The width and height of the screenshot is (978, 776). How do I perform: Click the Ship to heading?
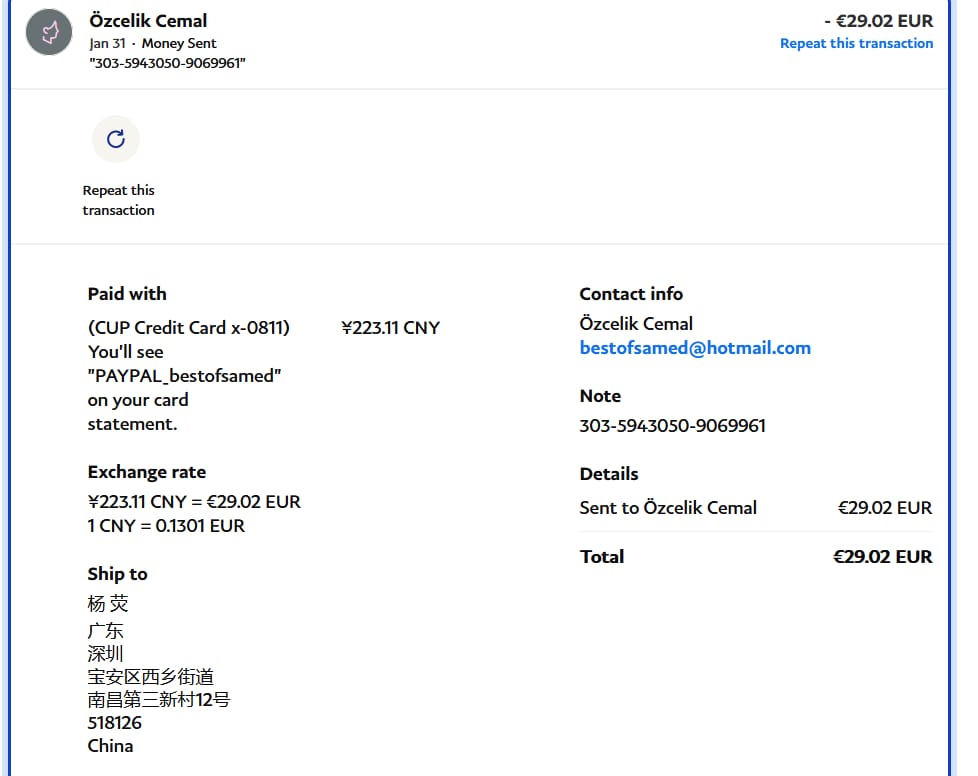tap(117, 574)
